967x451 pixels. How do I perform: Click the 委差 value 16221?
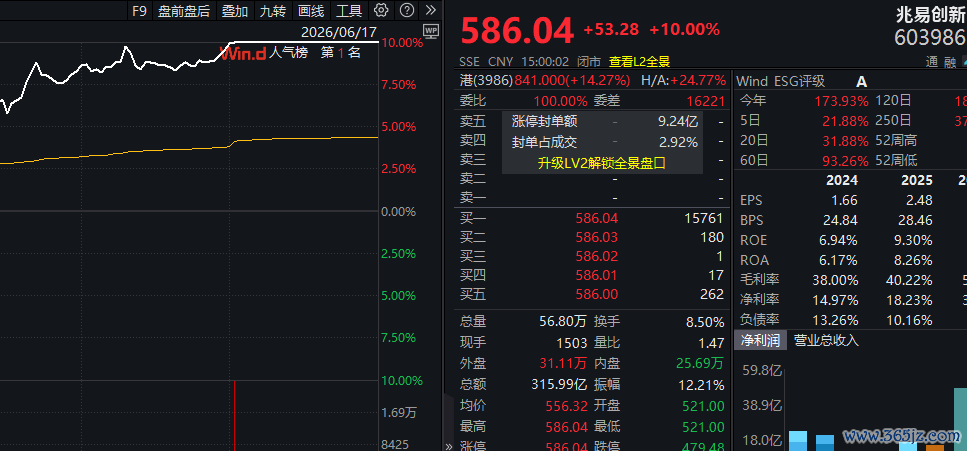[706, 101]
